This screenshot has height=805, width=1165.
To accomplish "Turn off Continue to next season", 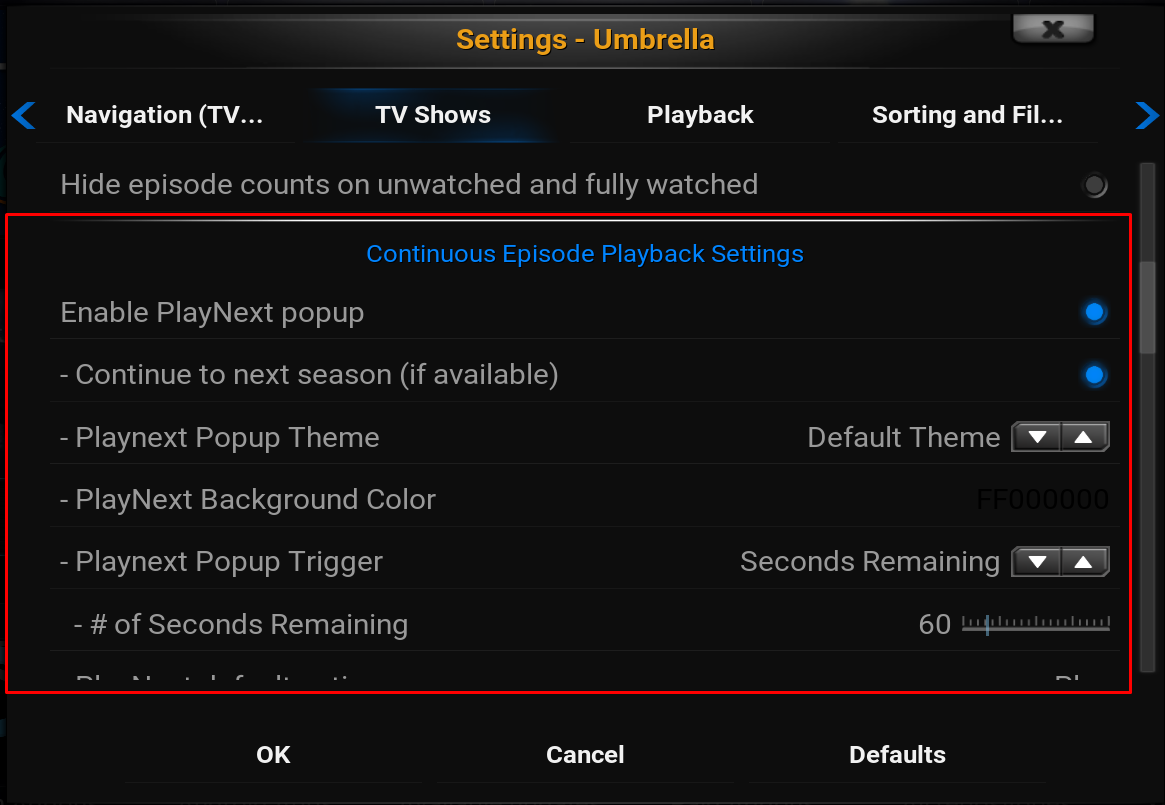I will click(x=1095, y=375).
